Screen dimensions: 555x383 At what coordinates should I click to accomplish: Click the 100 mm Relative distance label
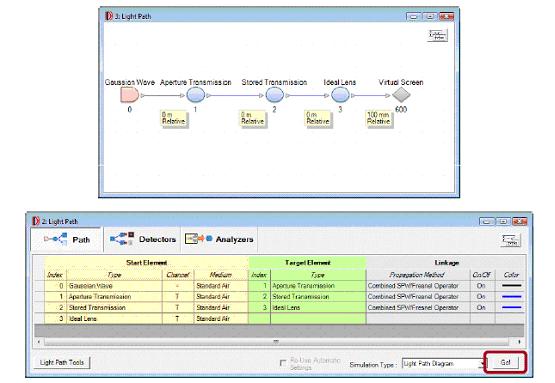coord(379,118)
